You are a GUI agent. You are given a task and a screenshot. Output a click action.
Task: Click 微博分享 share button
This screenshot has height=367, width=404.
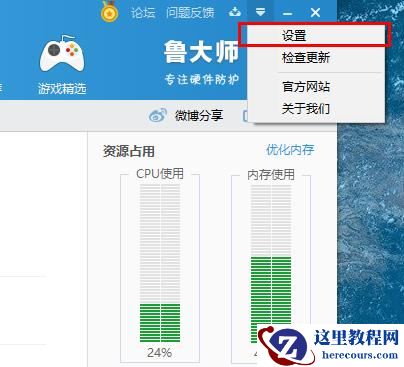tap(199, 116)
